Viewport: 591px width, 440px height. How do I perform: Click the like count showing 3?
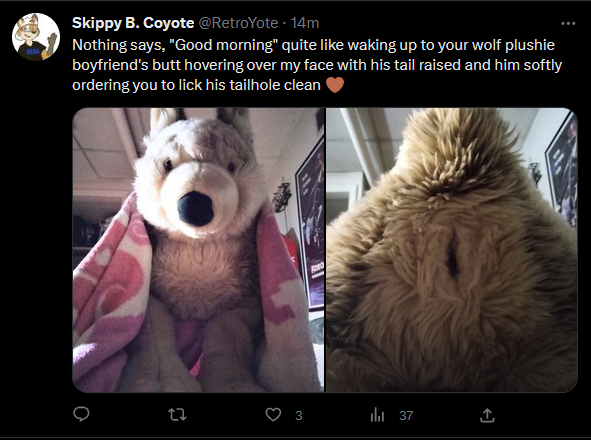[299, 415]
